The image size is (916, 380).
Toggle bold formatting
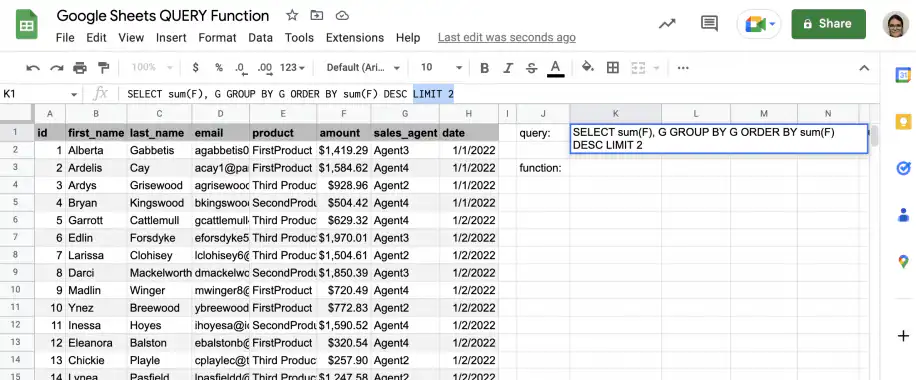tap(484, 68)
